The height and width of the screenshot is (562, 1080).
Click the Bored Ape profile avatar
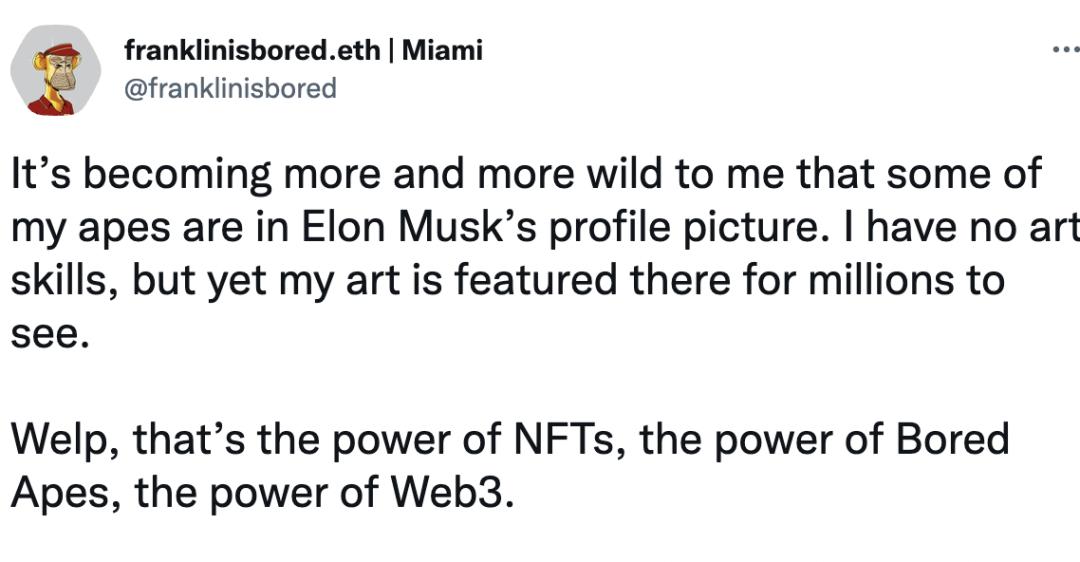click(56, 72)
